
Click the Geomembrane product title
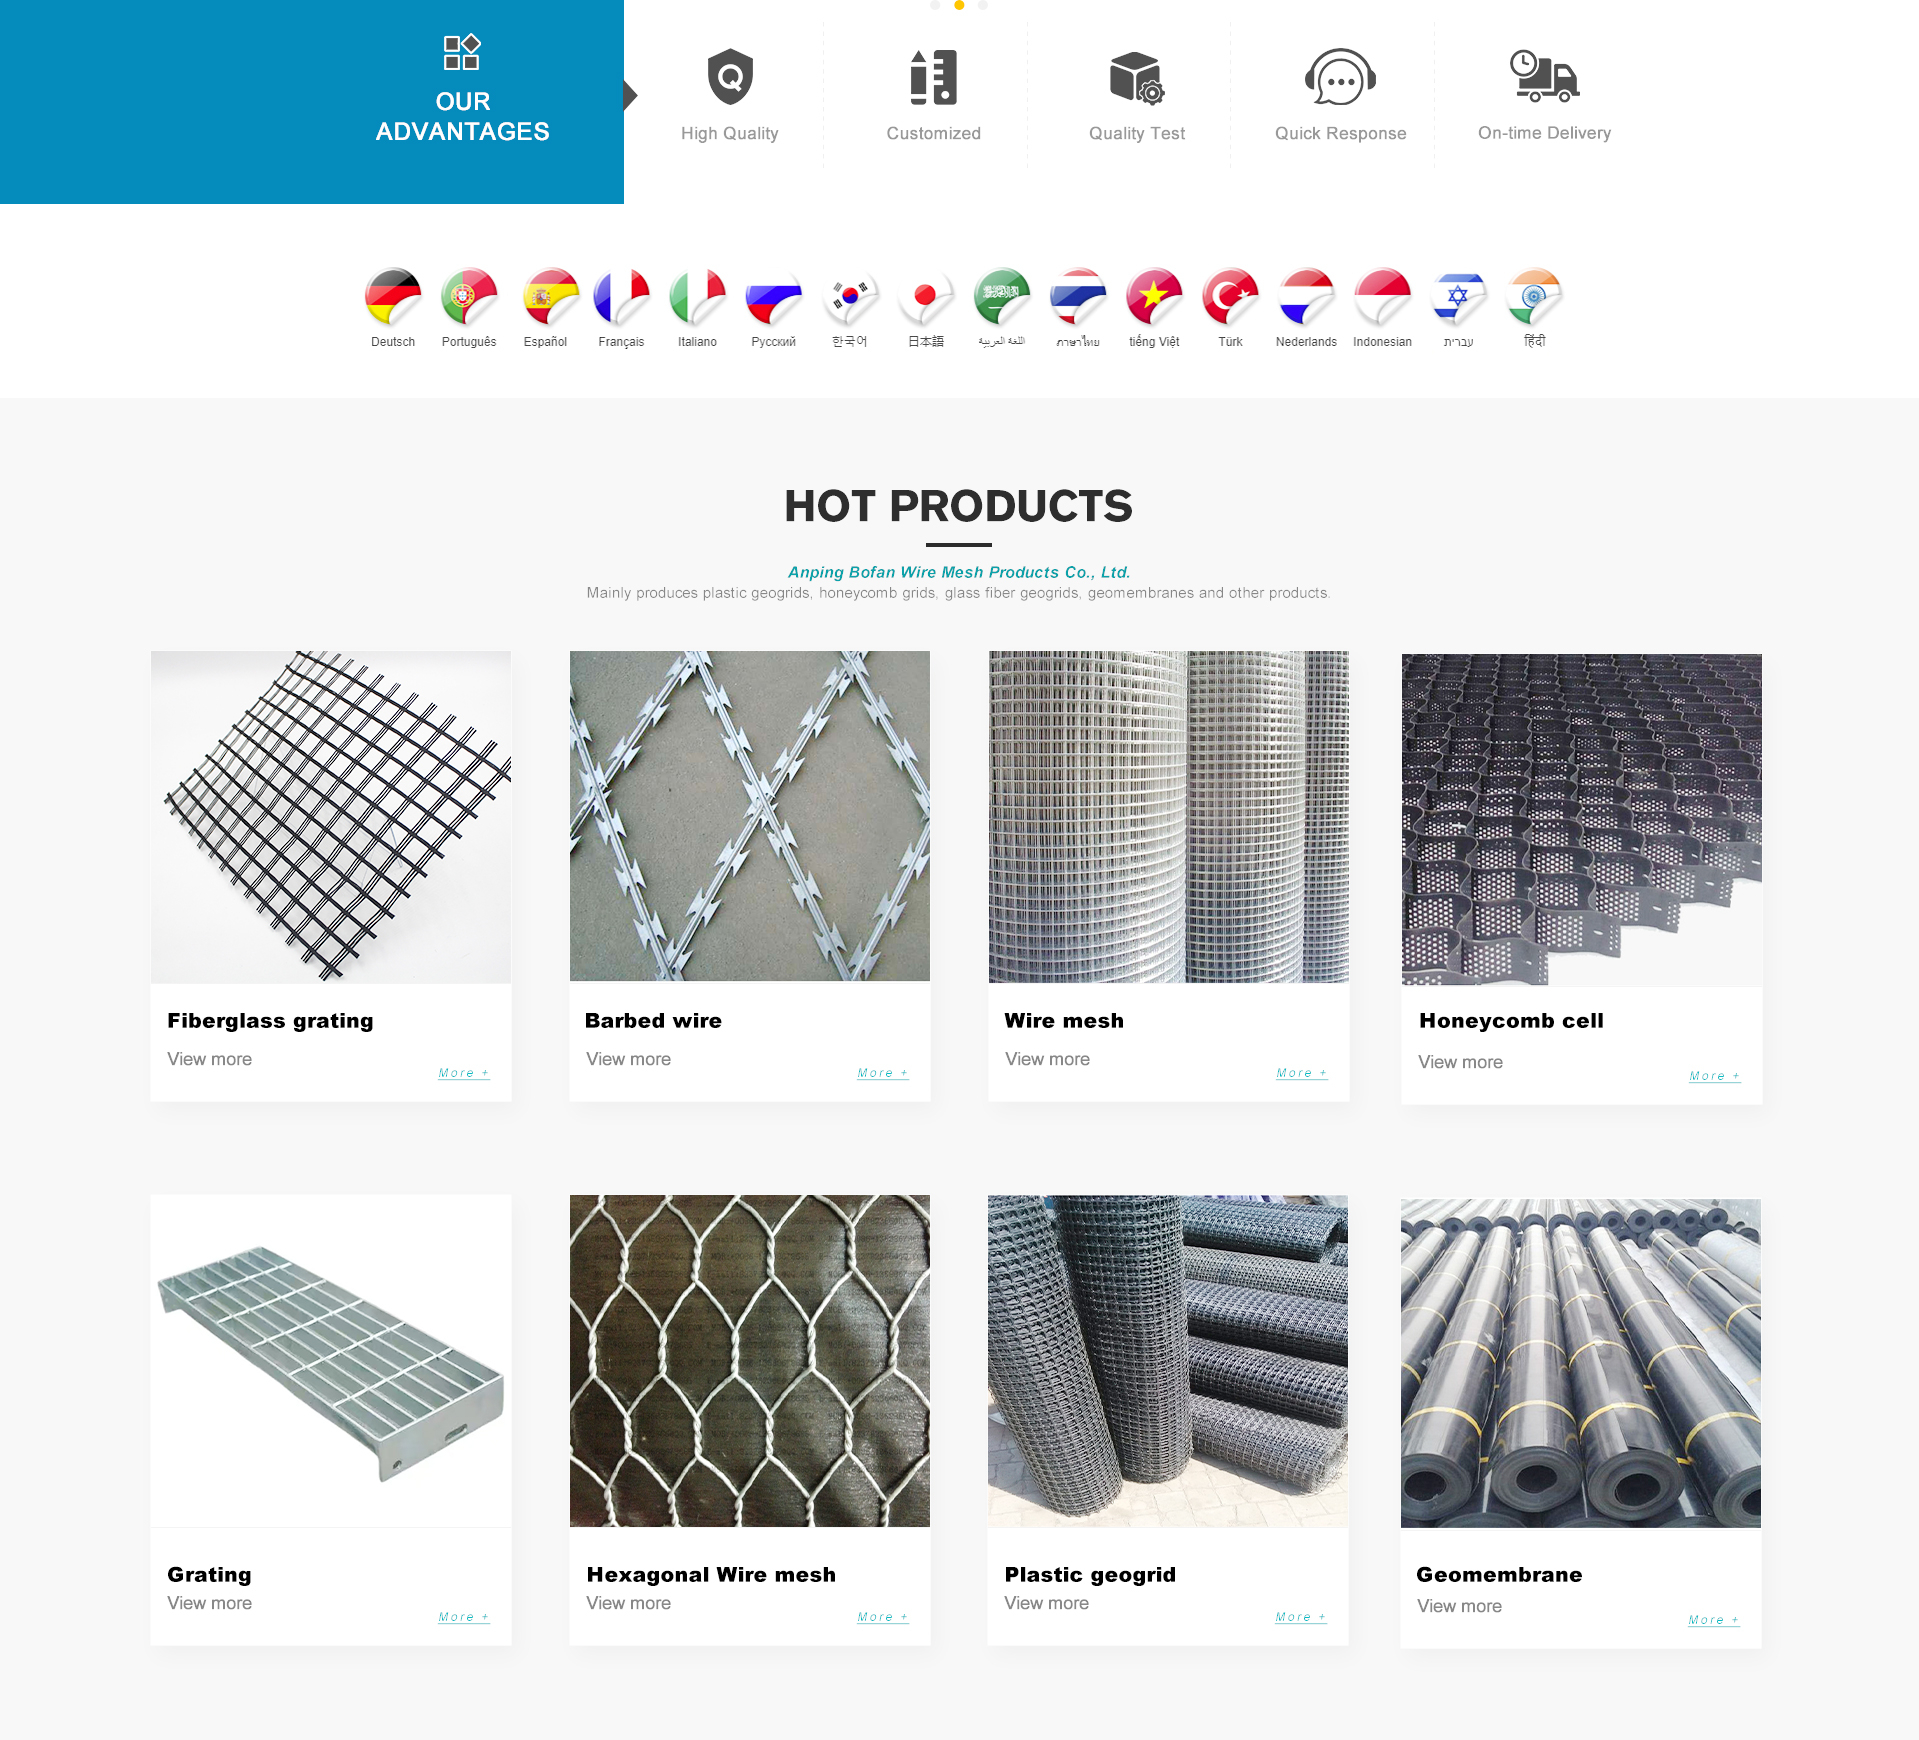(1499, 1574)
